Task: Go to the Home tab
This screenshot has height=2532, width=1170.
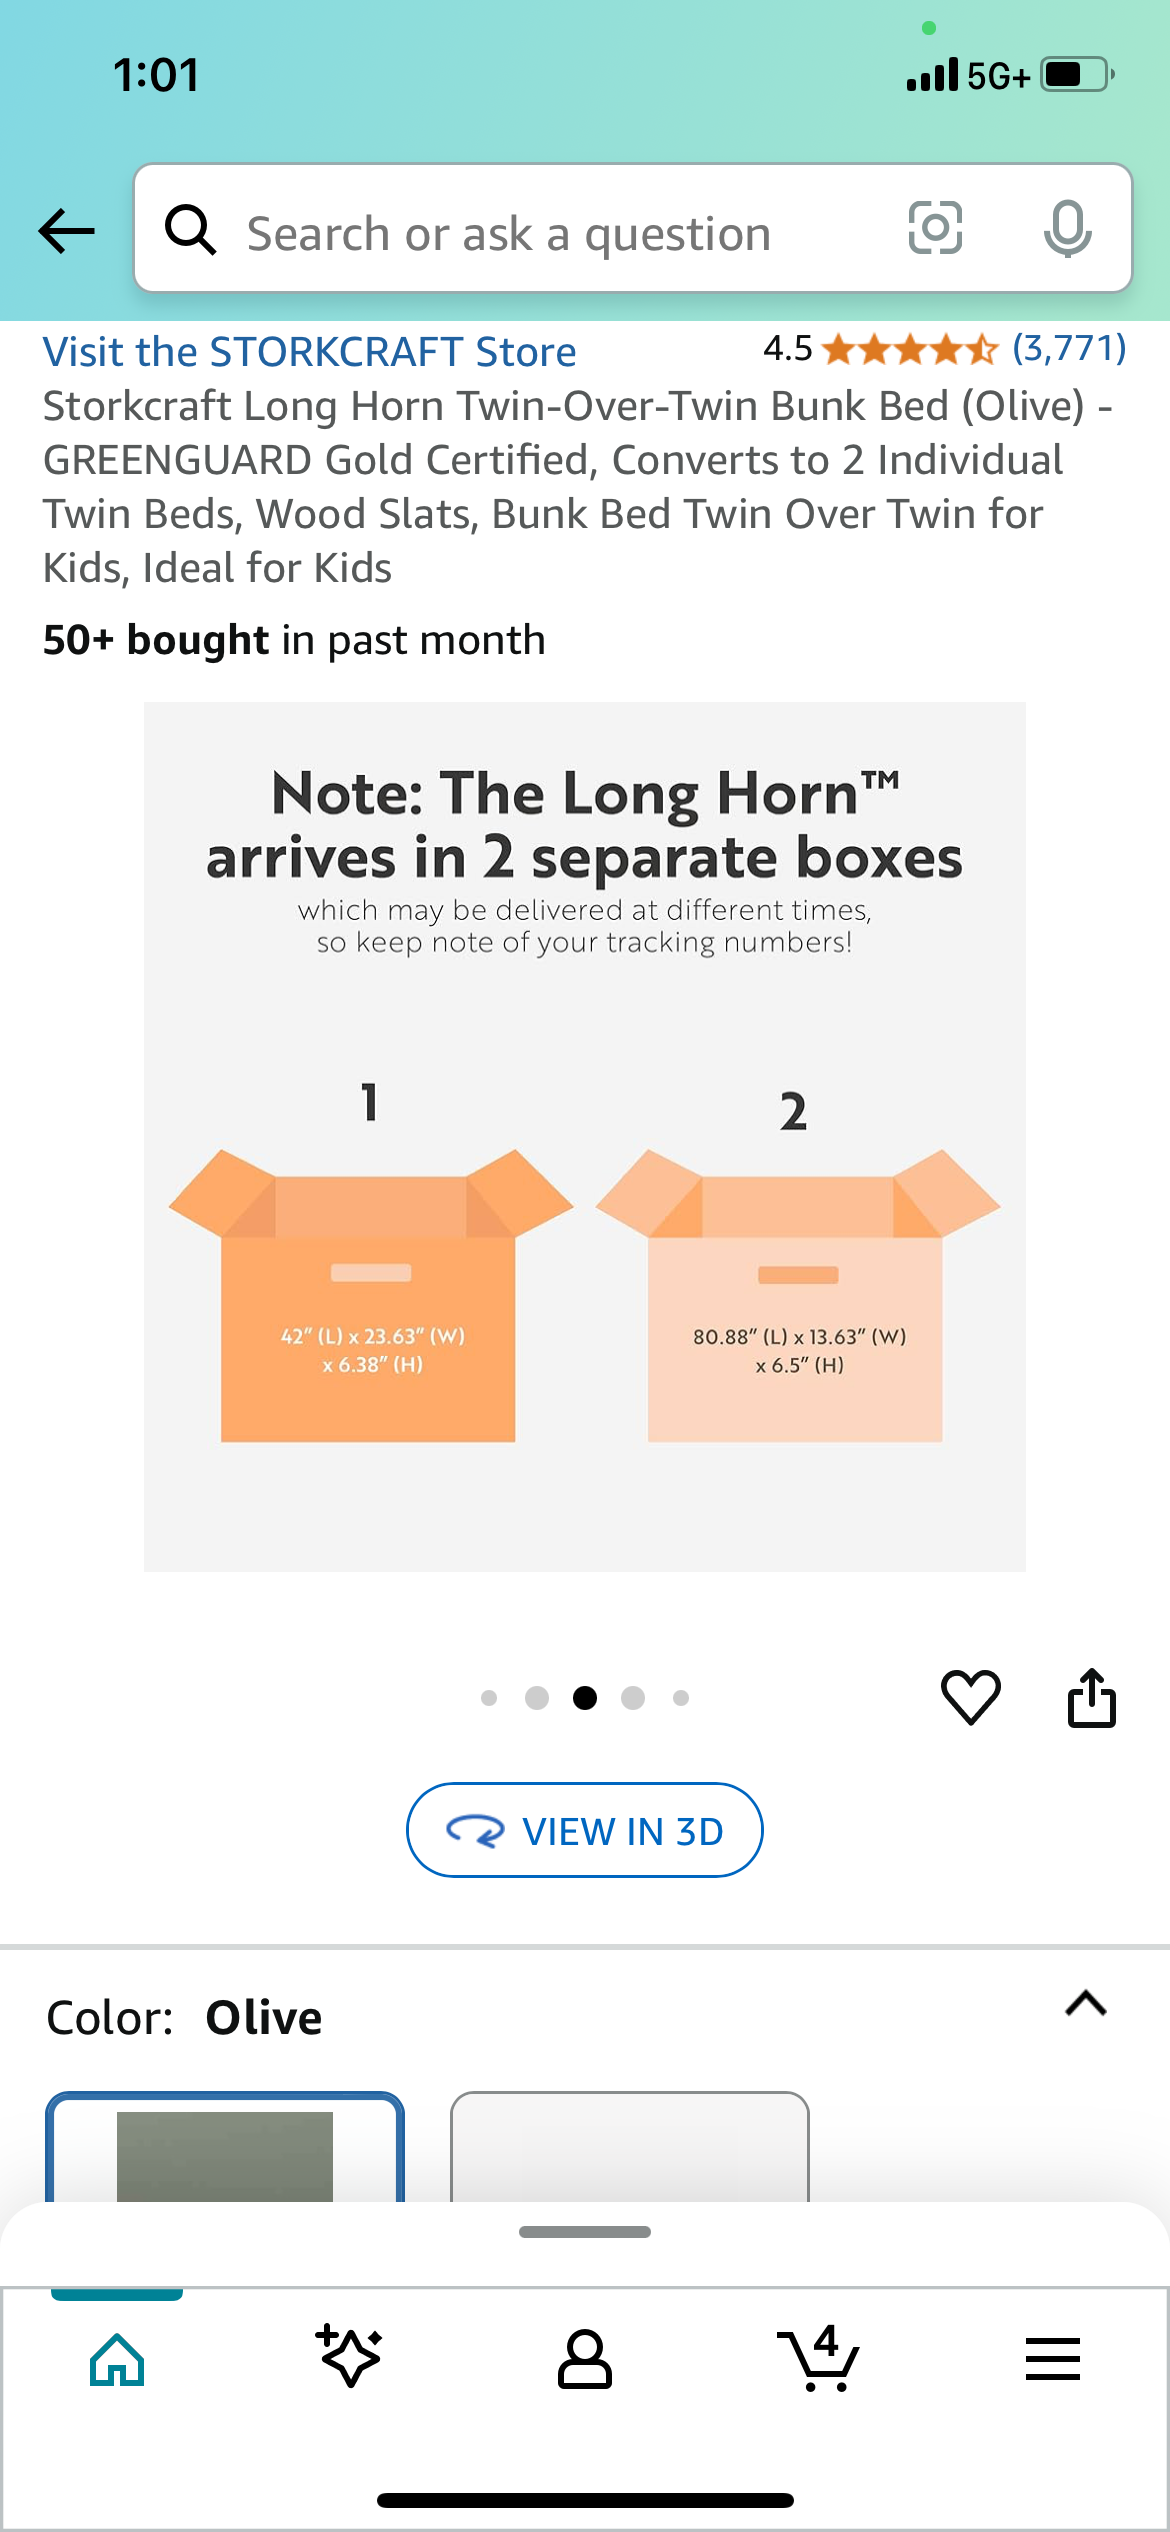Action: (117, 2359)
